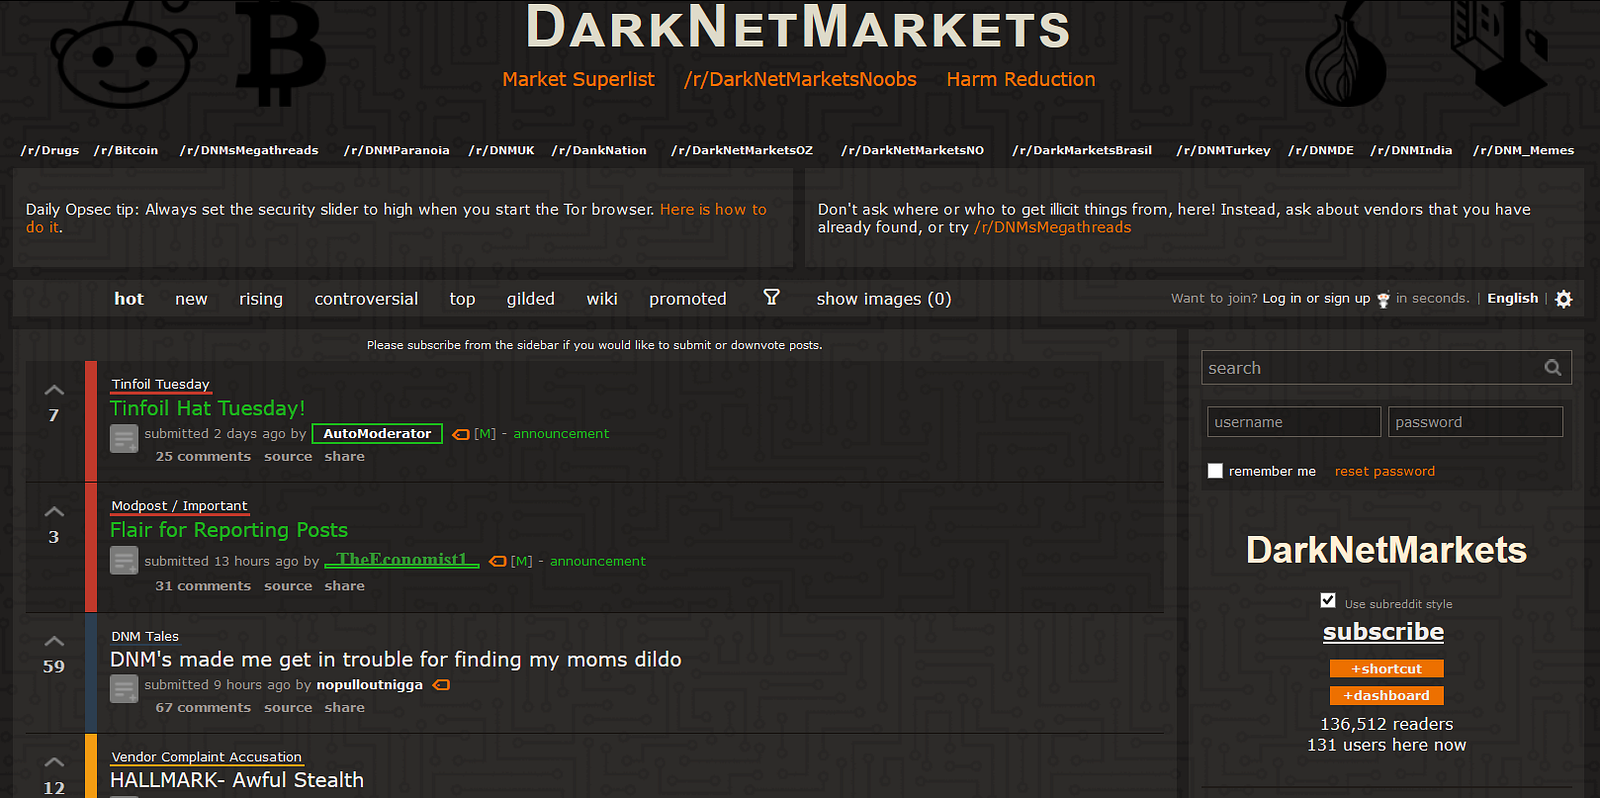The image size is (1600, 798).
Task: Switch to the hot tab
Action: pos(129,299)
